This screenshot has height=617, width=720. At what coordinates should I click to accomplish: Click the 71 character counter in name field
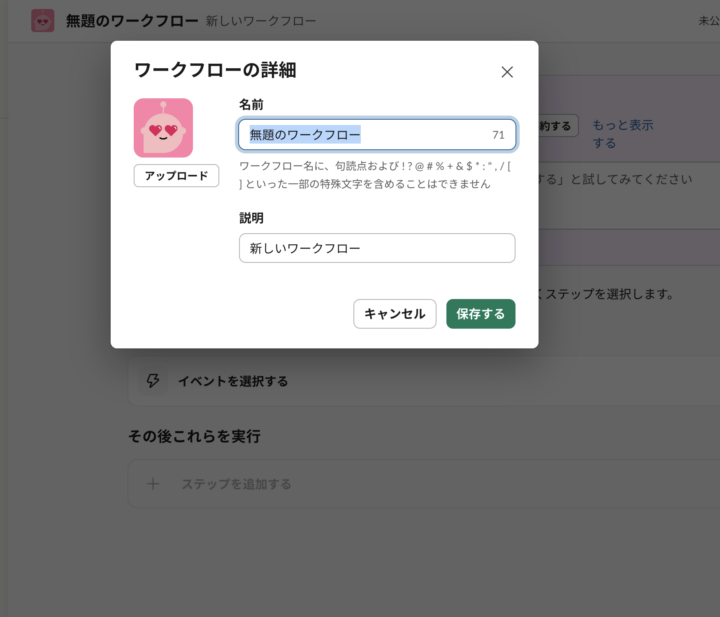(498, 135)
